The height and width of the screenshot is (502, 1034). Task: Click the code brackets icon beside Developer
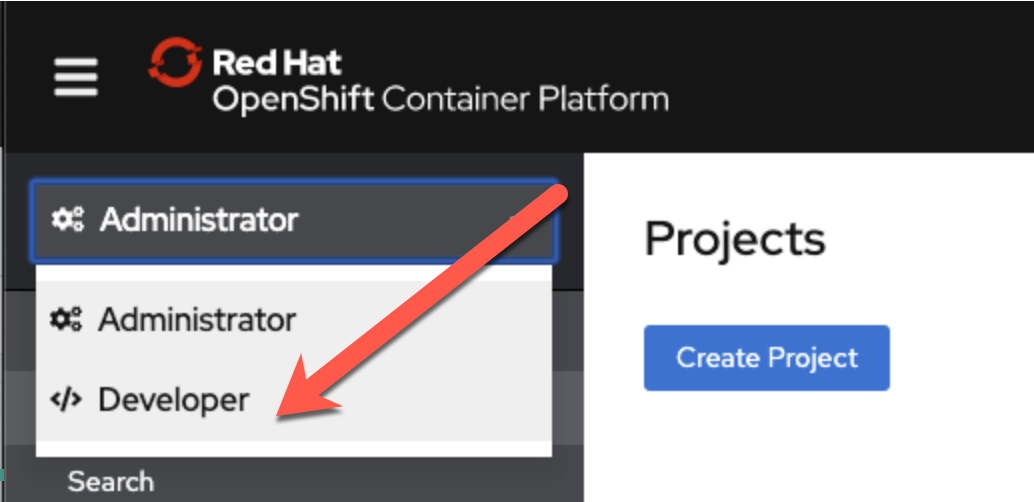66,401
